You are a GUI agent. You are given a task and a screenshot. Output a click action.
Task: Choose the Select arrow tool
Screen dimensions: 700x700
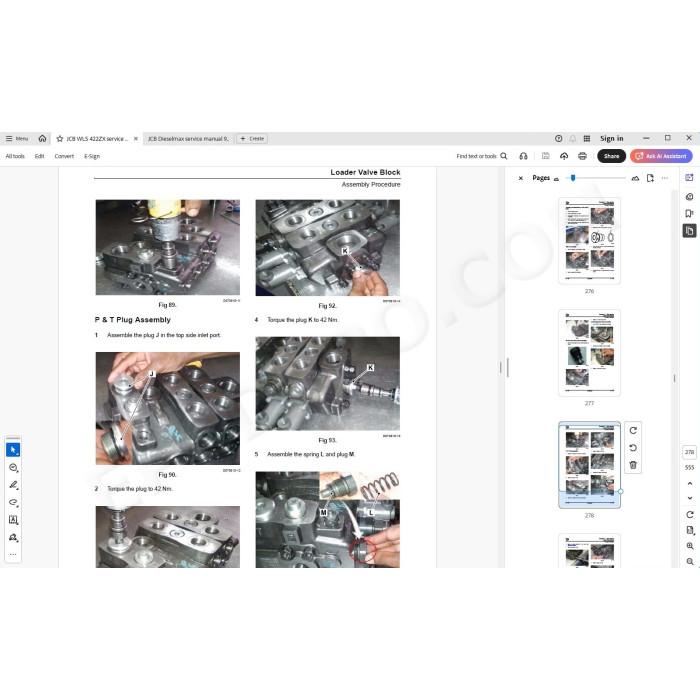click(13, 450)
